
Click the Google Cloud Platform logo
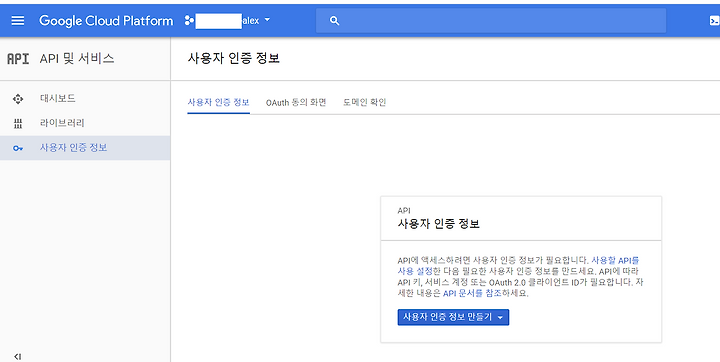[x=106, y=21]
